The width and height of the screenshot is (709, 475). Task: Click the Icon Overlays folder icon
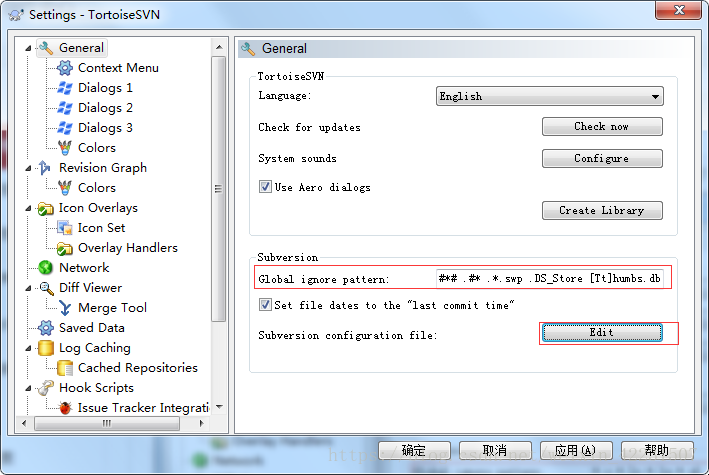pos(45,208)
